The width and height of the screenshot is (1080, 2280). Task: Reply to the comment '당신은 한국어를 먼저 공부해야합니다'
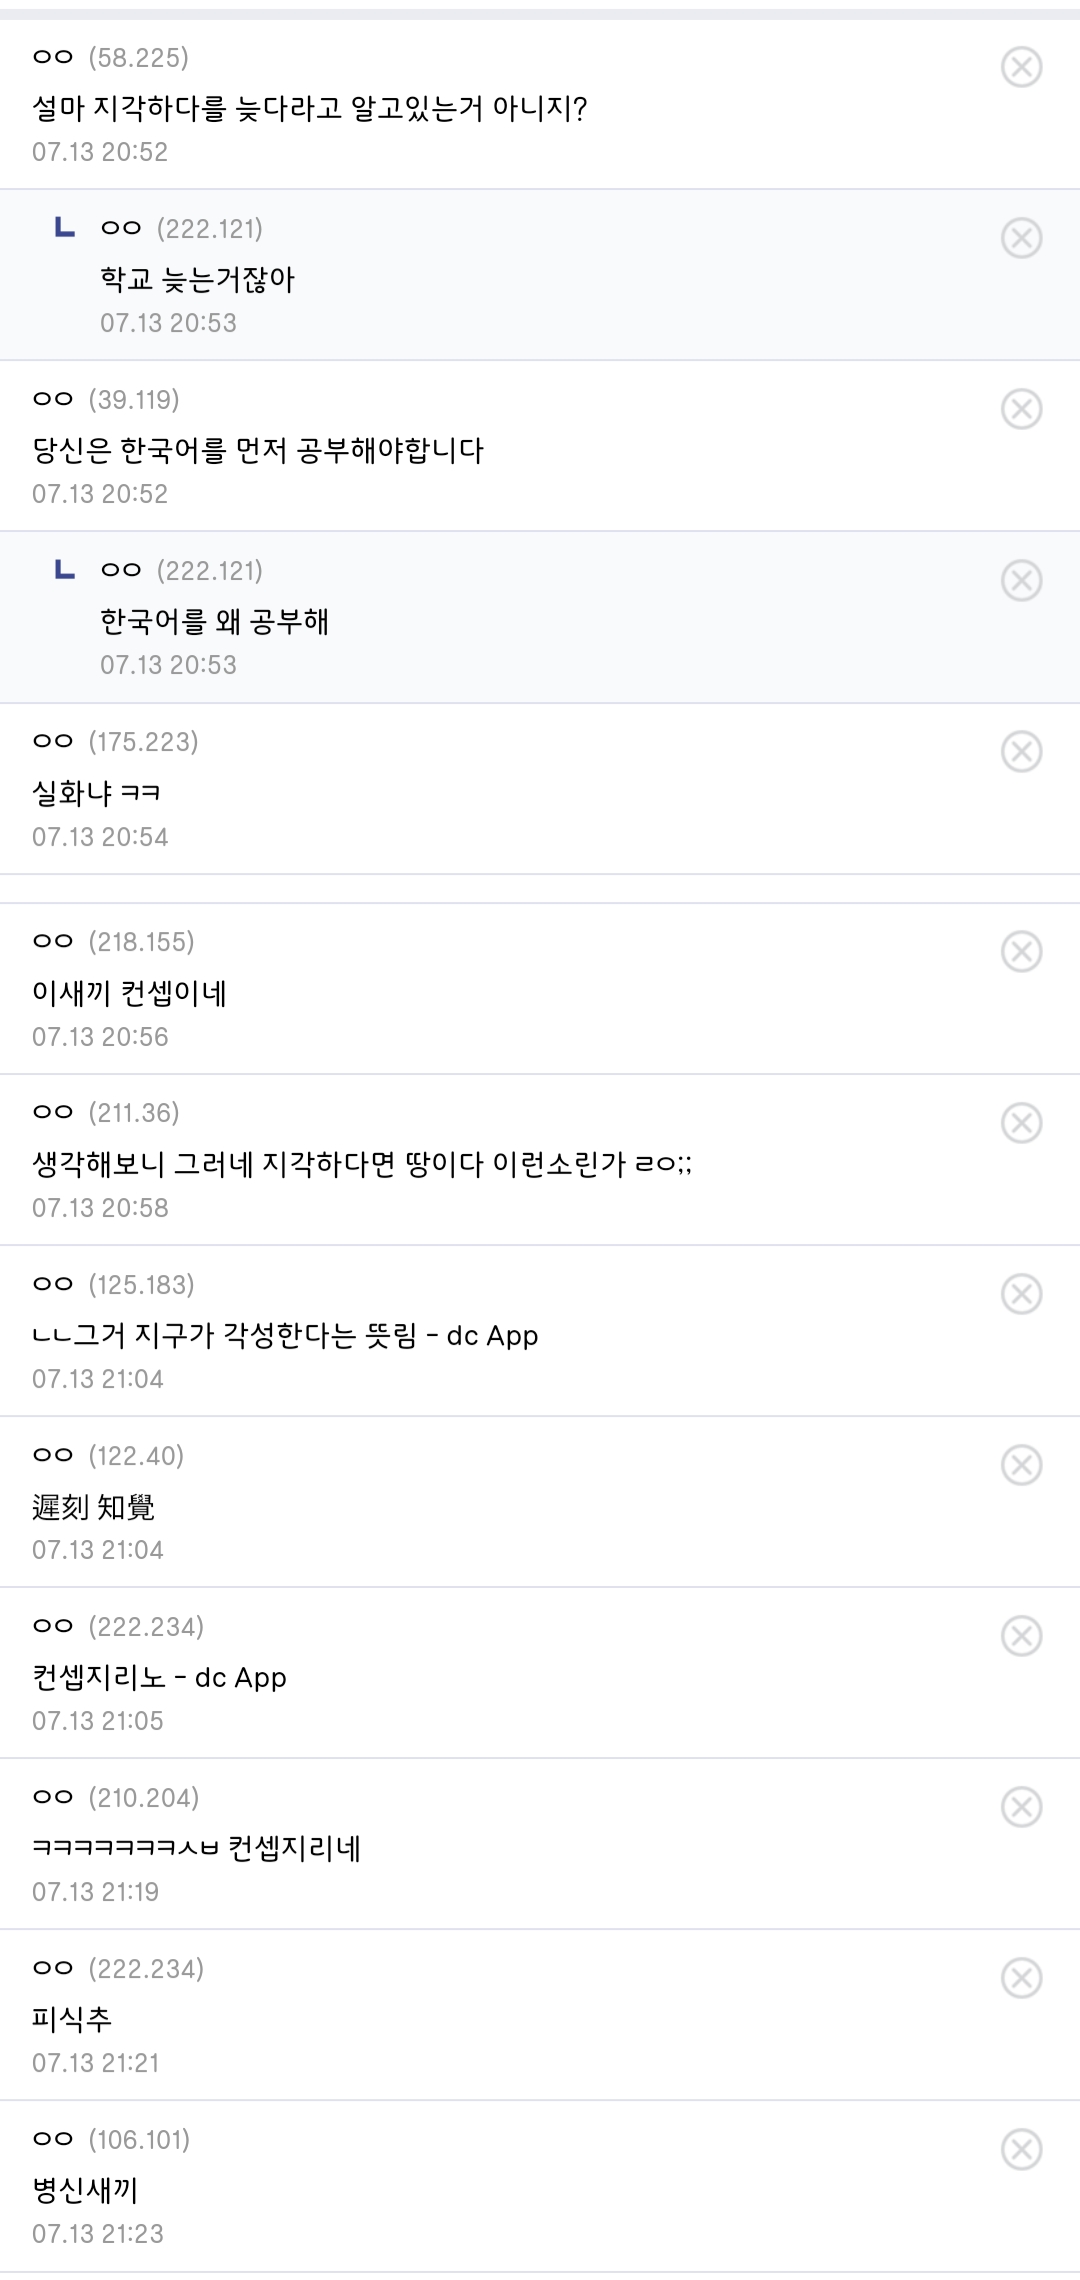tap(258, 451)
